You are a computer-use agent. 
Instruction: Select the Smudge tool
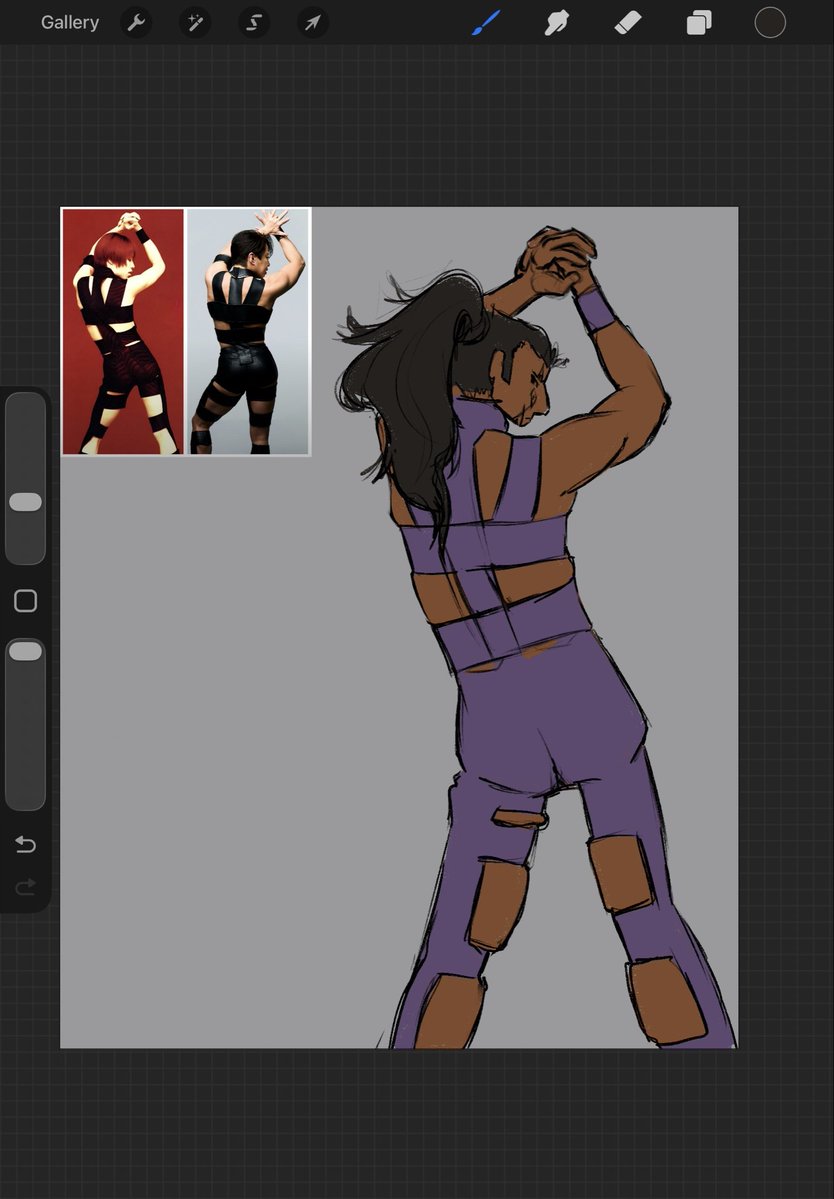coord(557,23)
